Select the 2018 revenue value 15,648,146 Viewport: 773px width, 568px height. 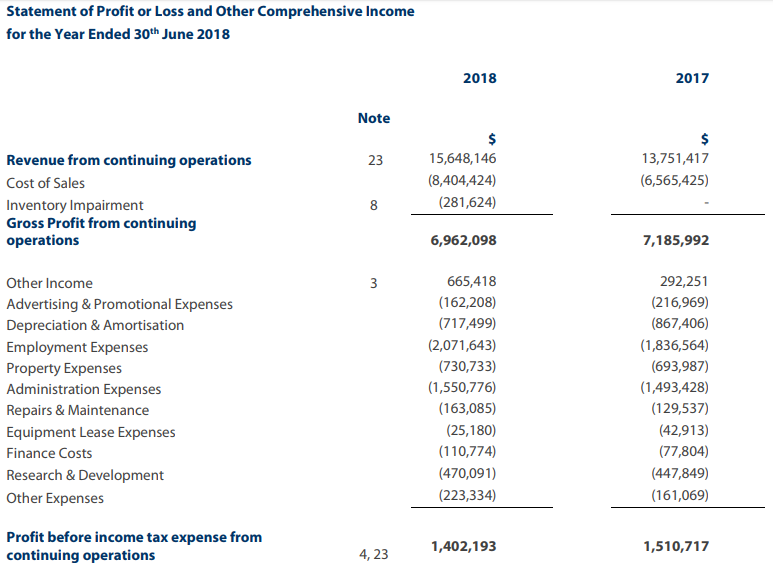pyautogui.click(x=462, y=159)
